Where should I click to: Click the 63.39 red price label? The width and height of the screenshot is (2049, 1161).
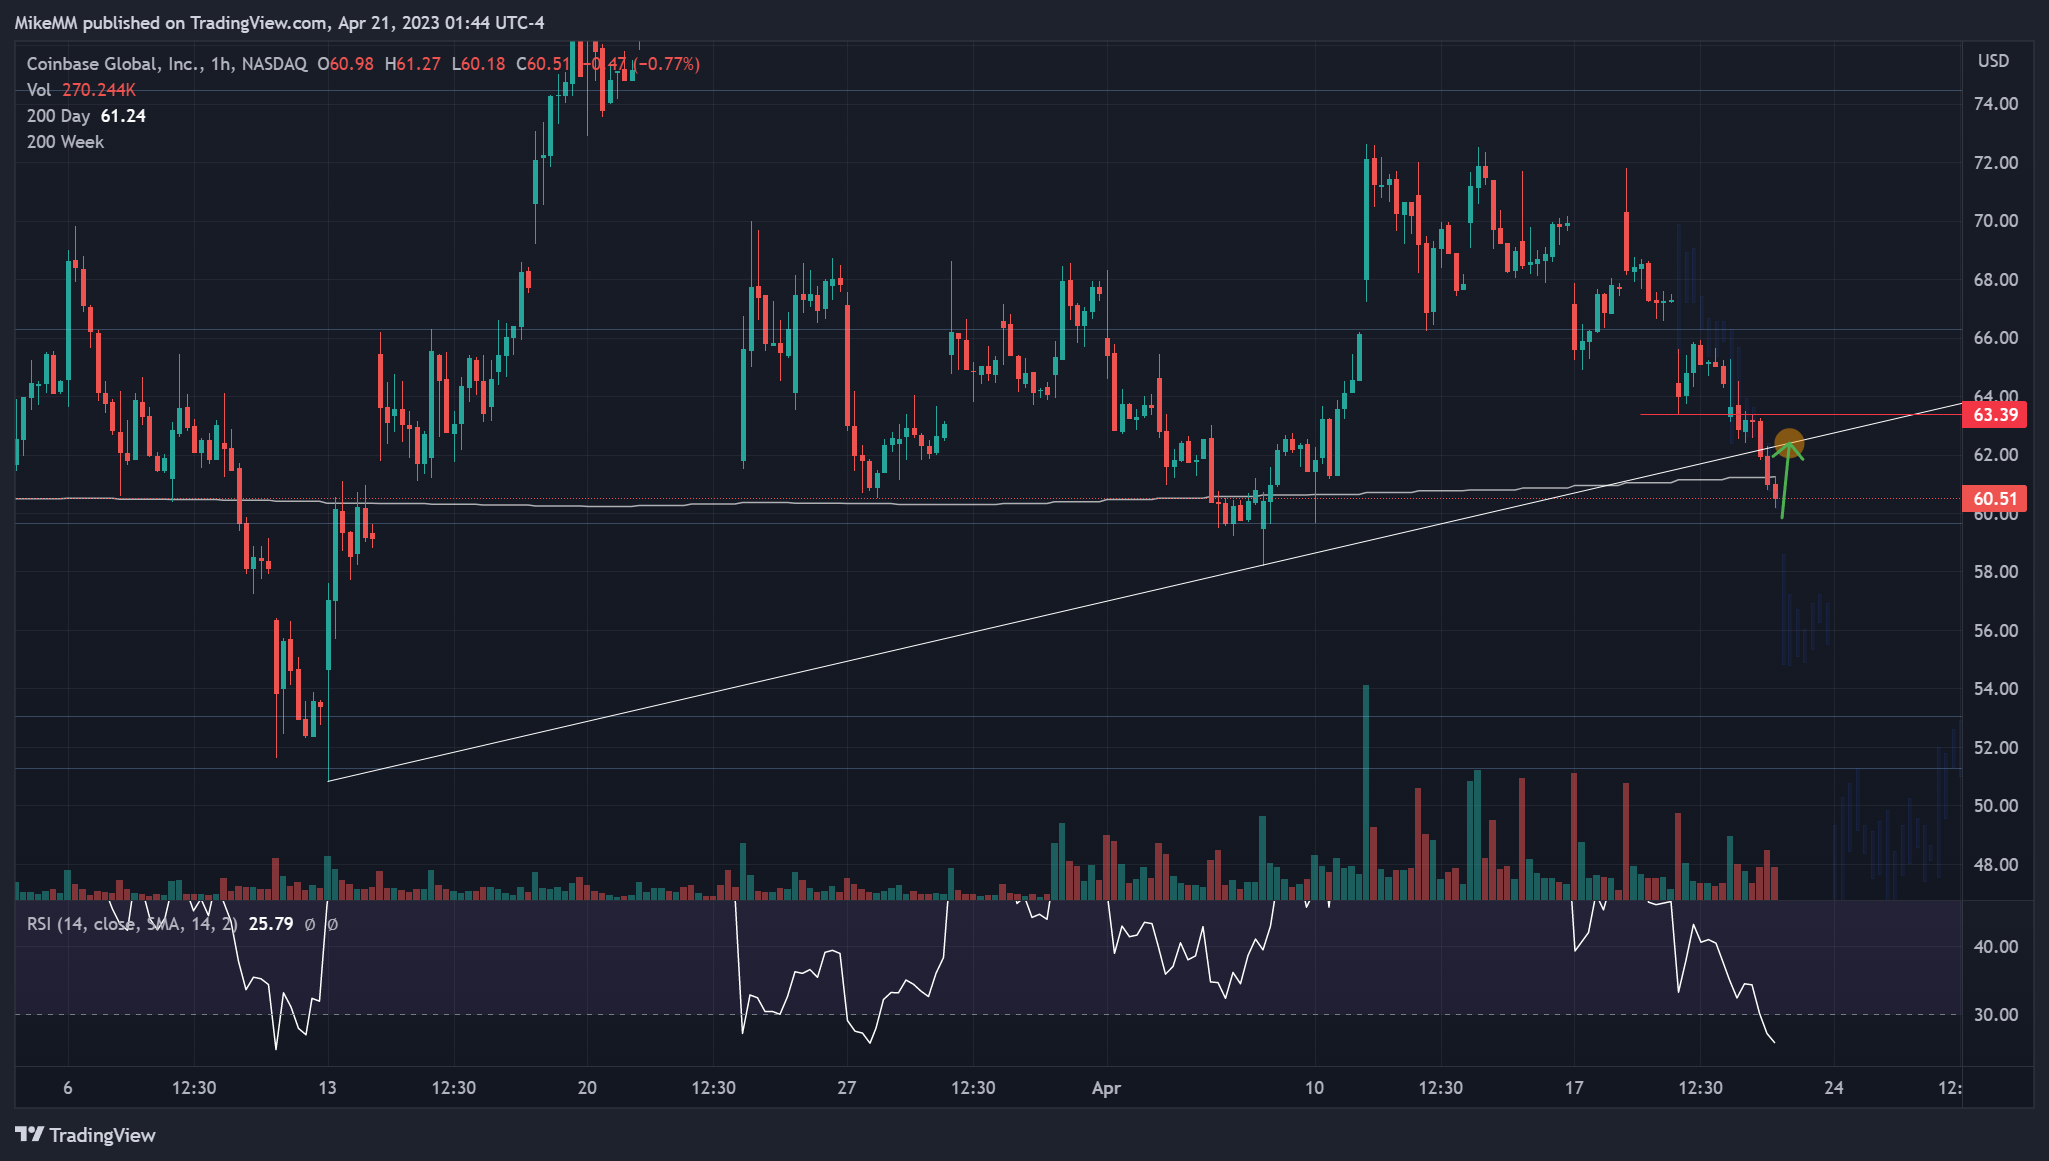pyautogui.click(x=1995, y=415)
